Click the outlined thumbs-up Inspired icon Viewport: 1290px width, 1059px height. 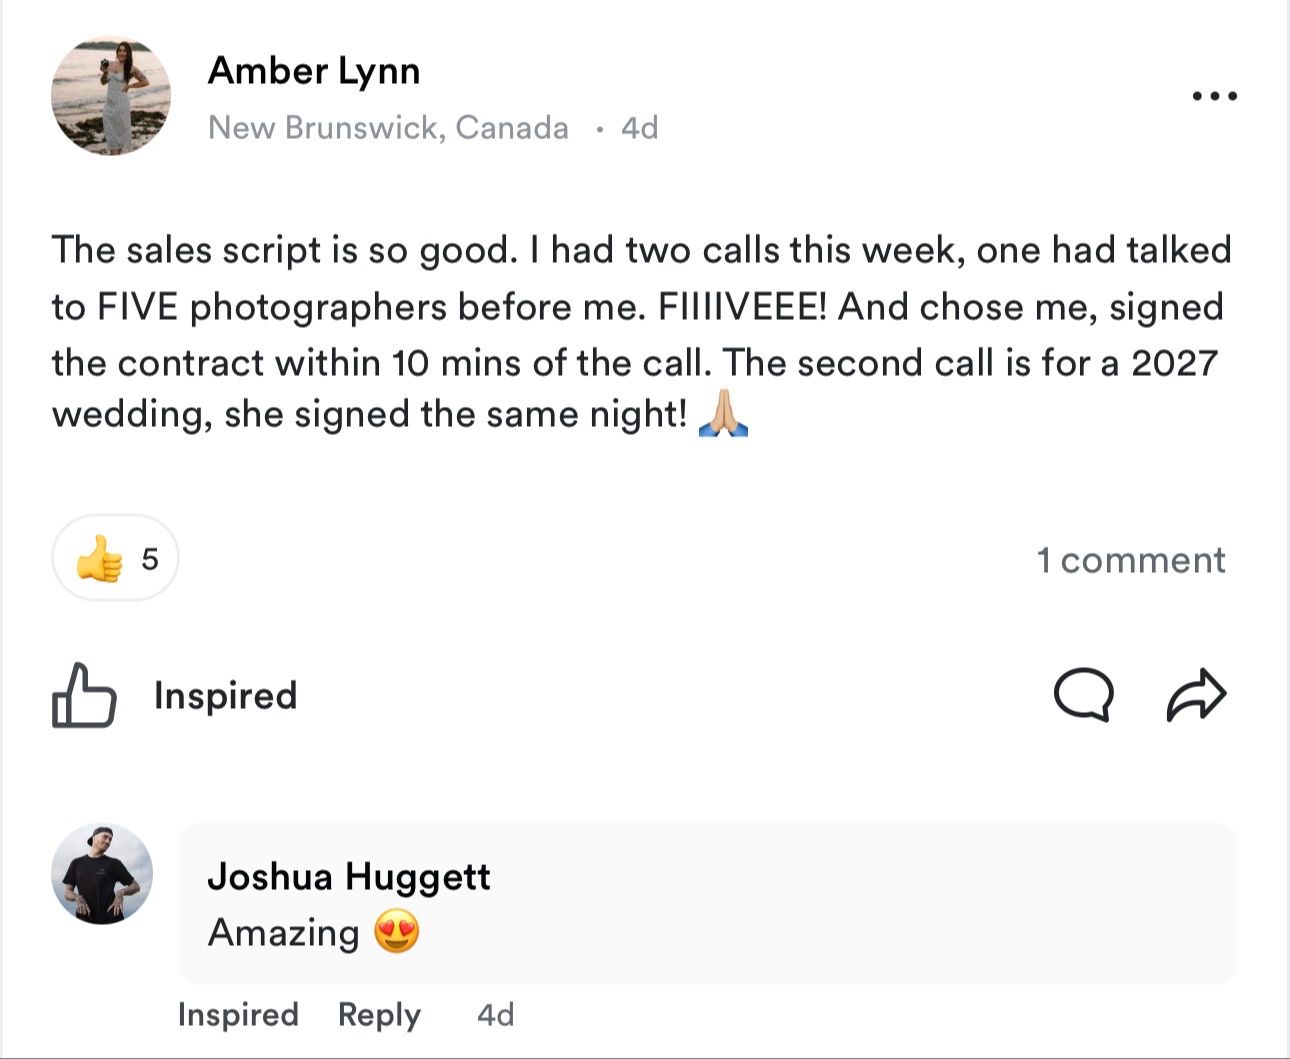(83, 695)
